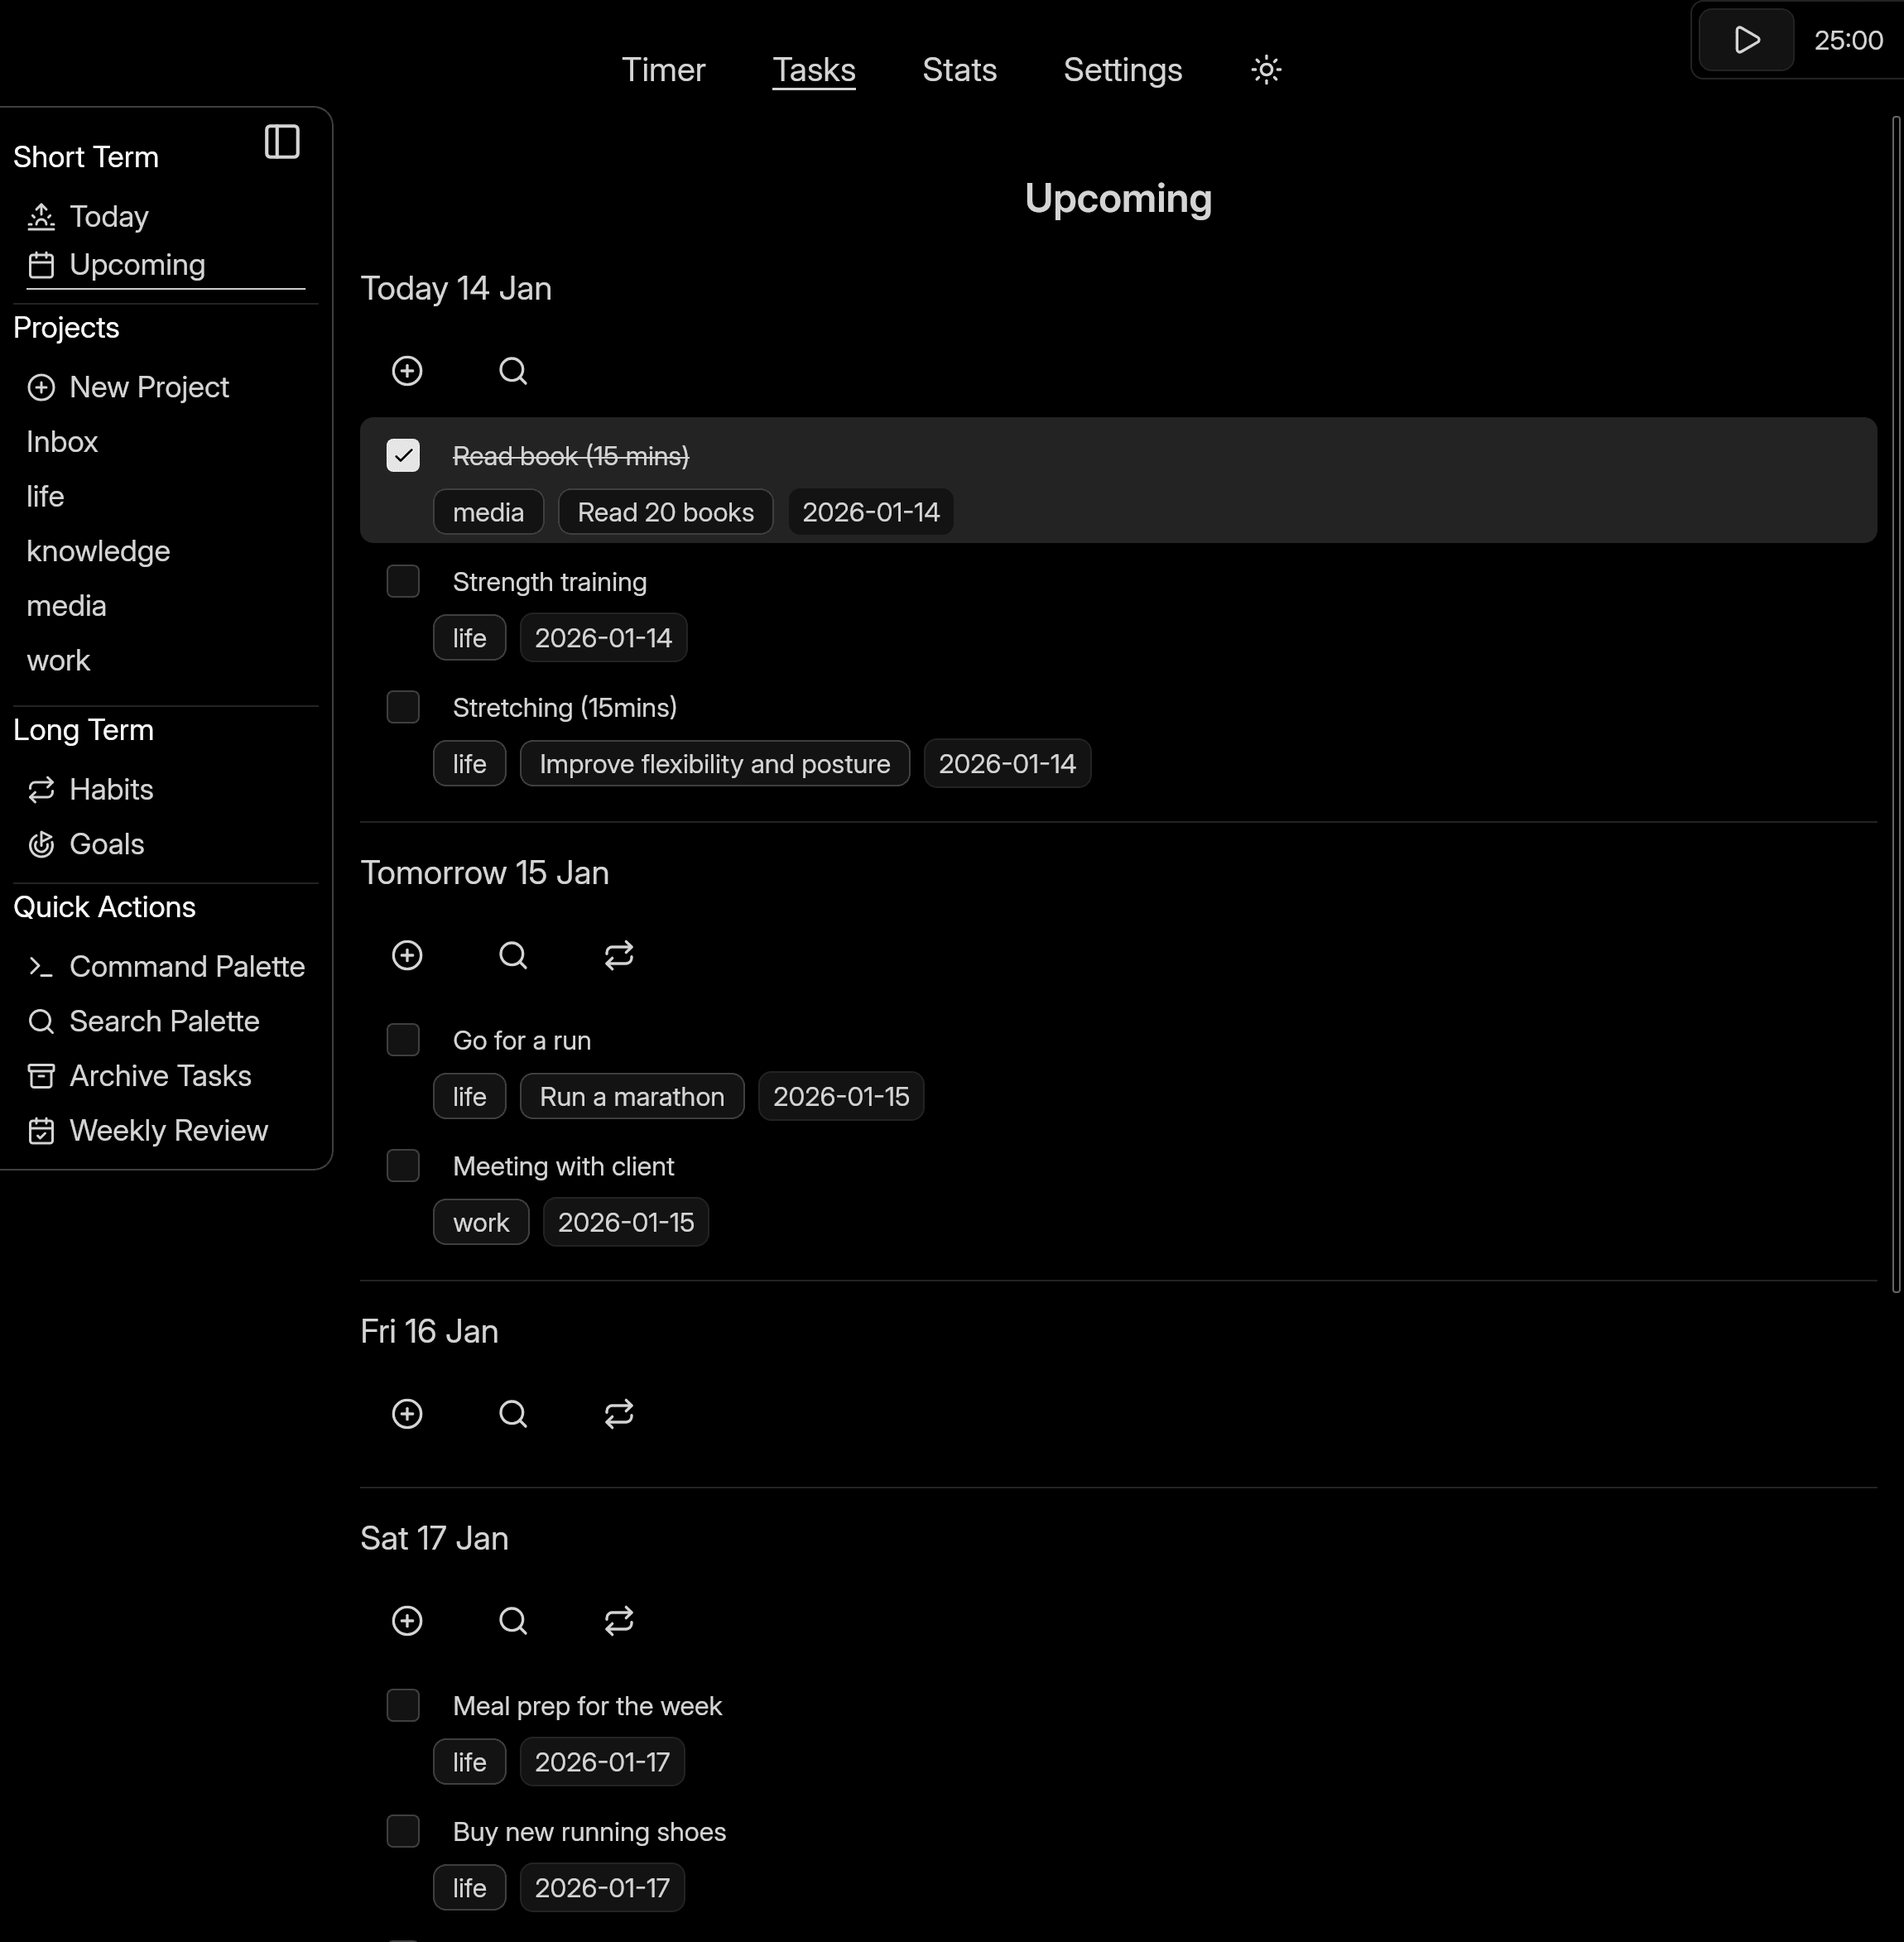The image size is (1904, 1942).
Task: Create a New Project
Action: 149,387
